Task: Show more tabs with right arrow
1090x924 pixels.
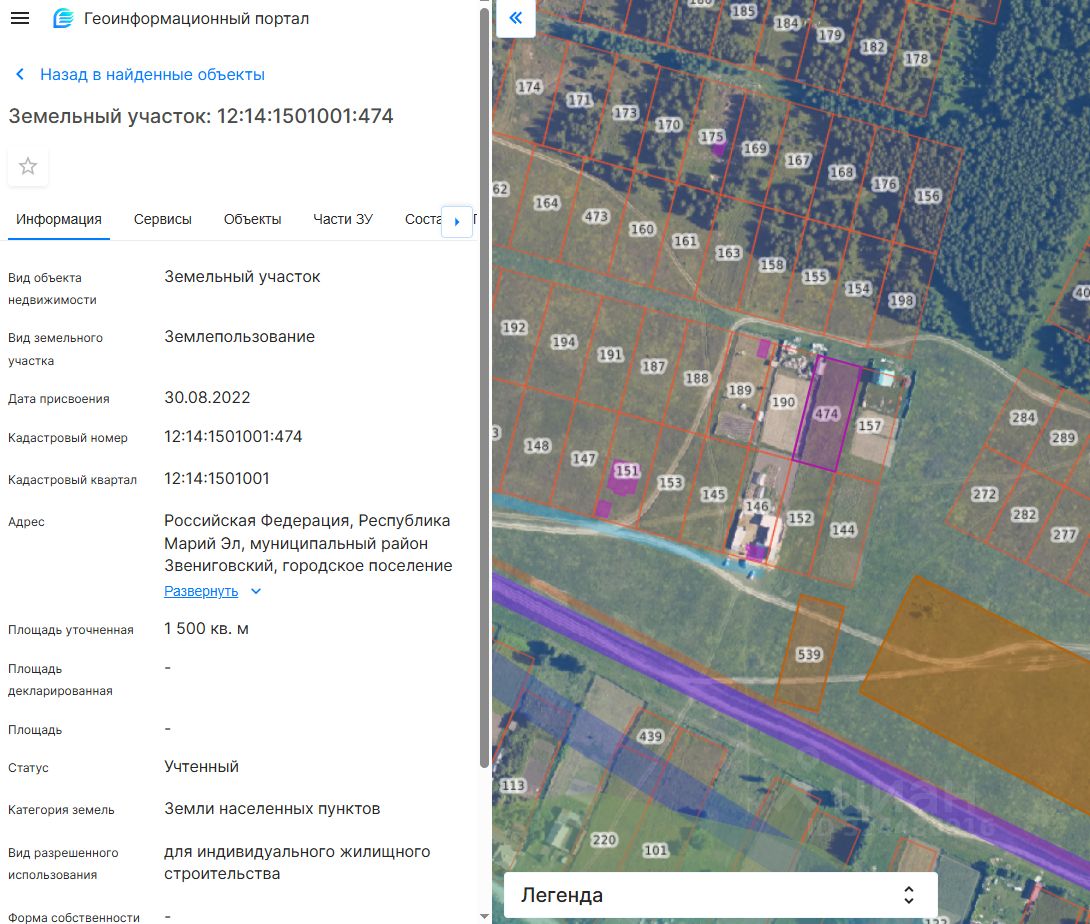Action: 457,222
